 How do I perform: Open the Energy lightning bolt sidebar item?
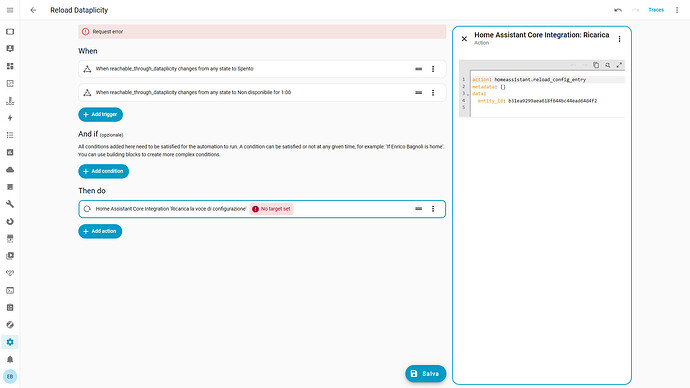(x=10, y=118)
